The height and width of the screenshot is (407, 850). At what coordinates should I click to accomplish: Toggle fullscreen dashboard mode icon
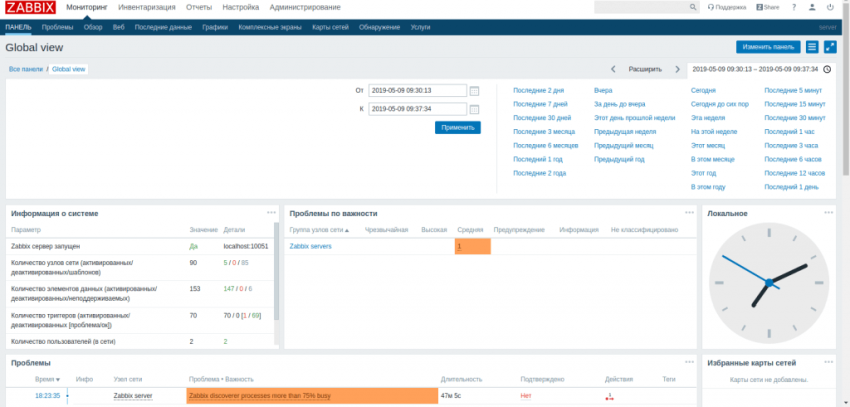pos(830,47)
